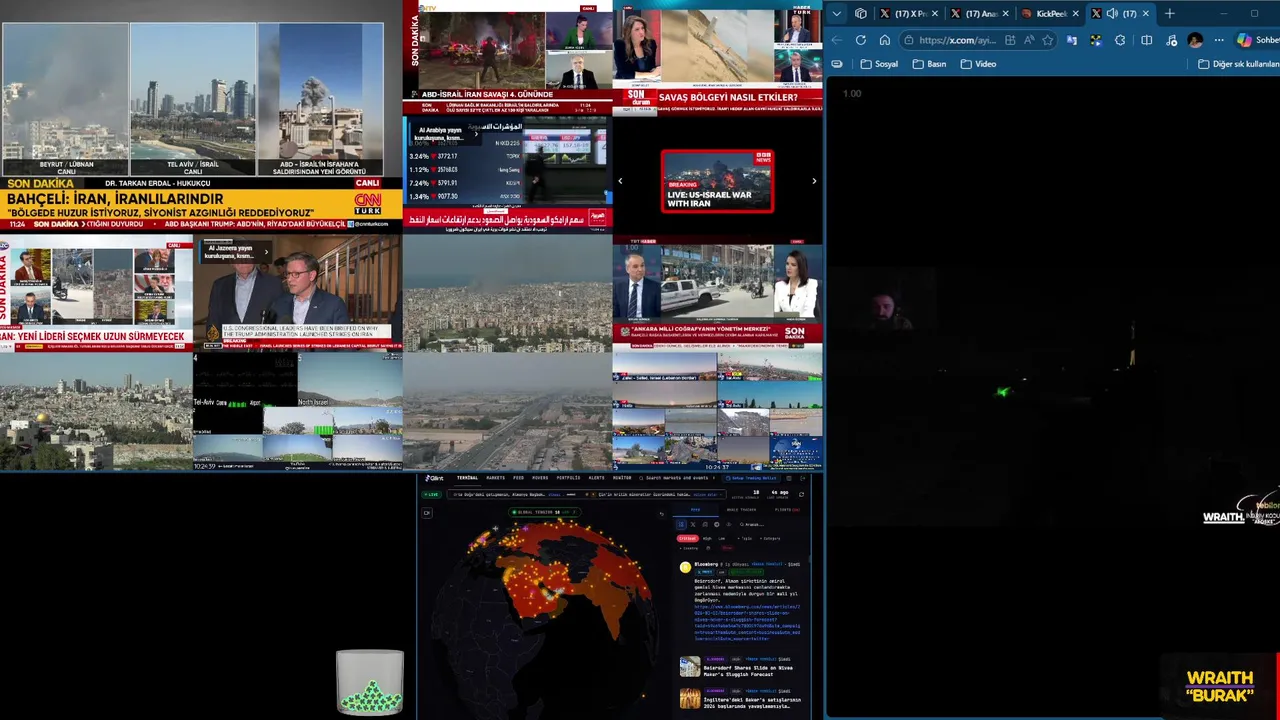Open the 'Diğer sık kullanılanlar' folder
Image resolution: width=1280 pixels, height=720 pixels.
pyautogui.click(x=1238, y=64)
